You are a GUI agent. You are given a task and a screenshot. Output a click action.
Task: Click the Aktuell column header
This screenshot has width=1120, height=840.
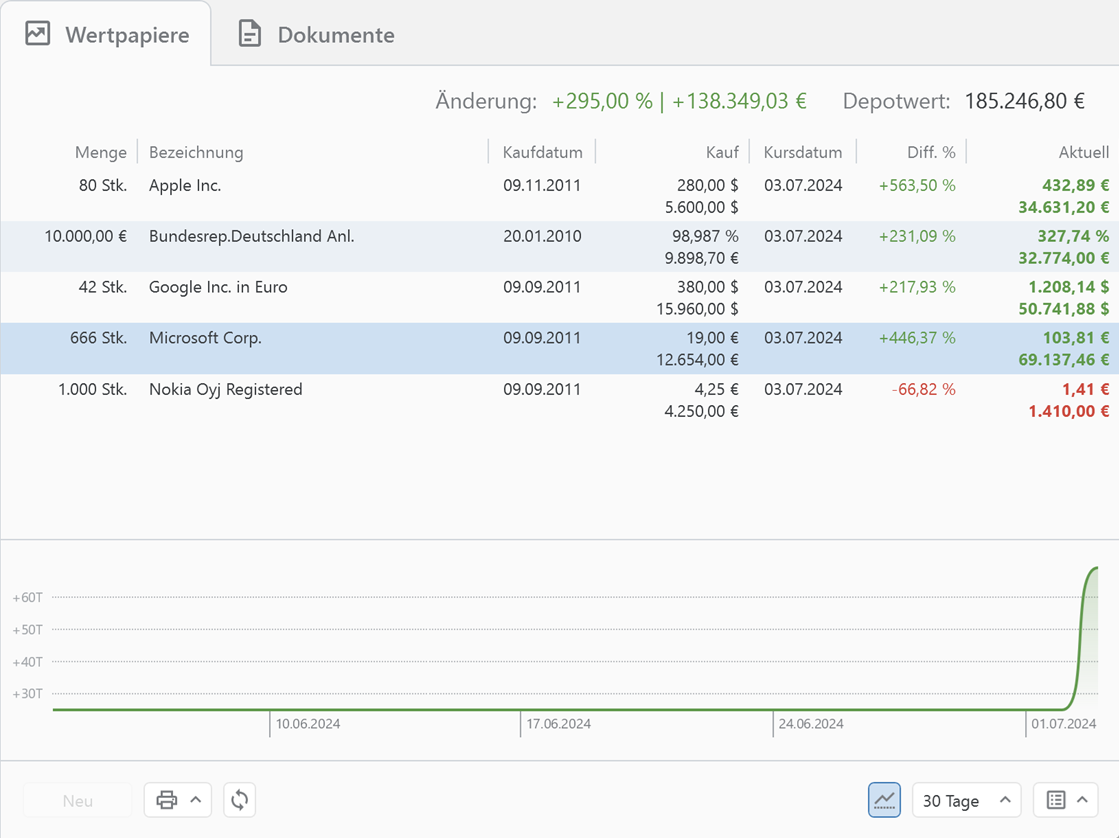1083,152
